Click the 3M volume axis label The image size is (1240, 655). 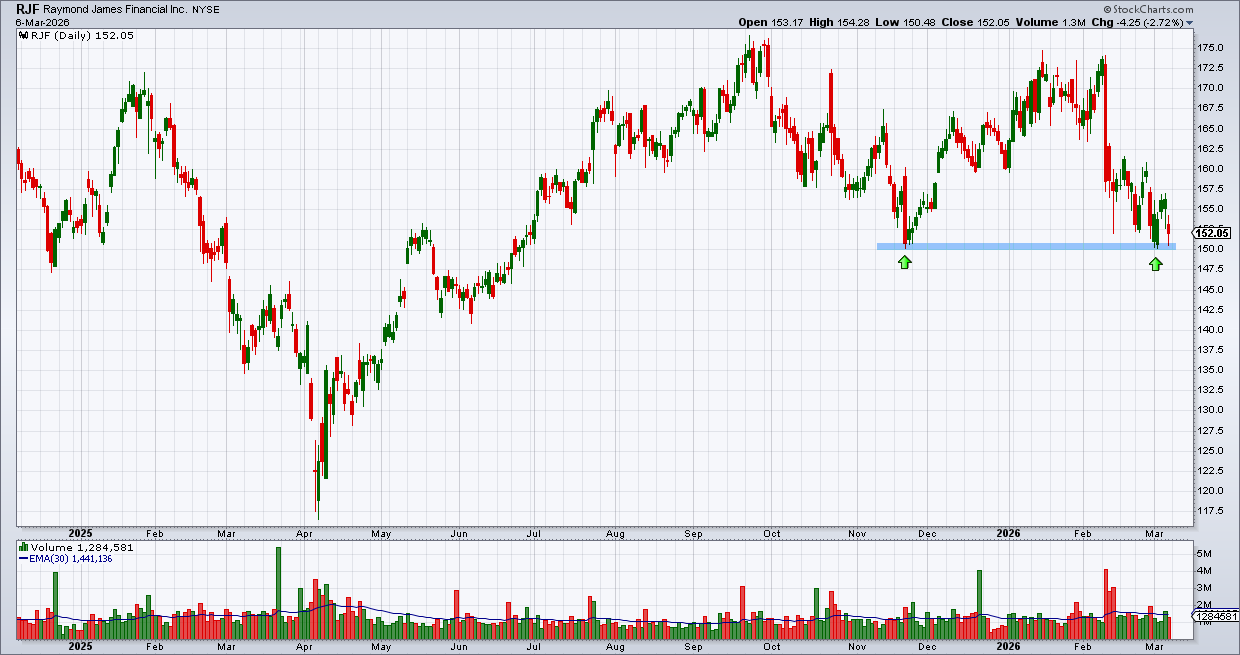point(1205,587)
